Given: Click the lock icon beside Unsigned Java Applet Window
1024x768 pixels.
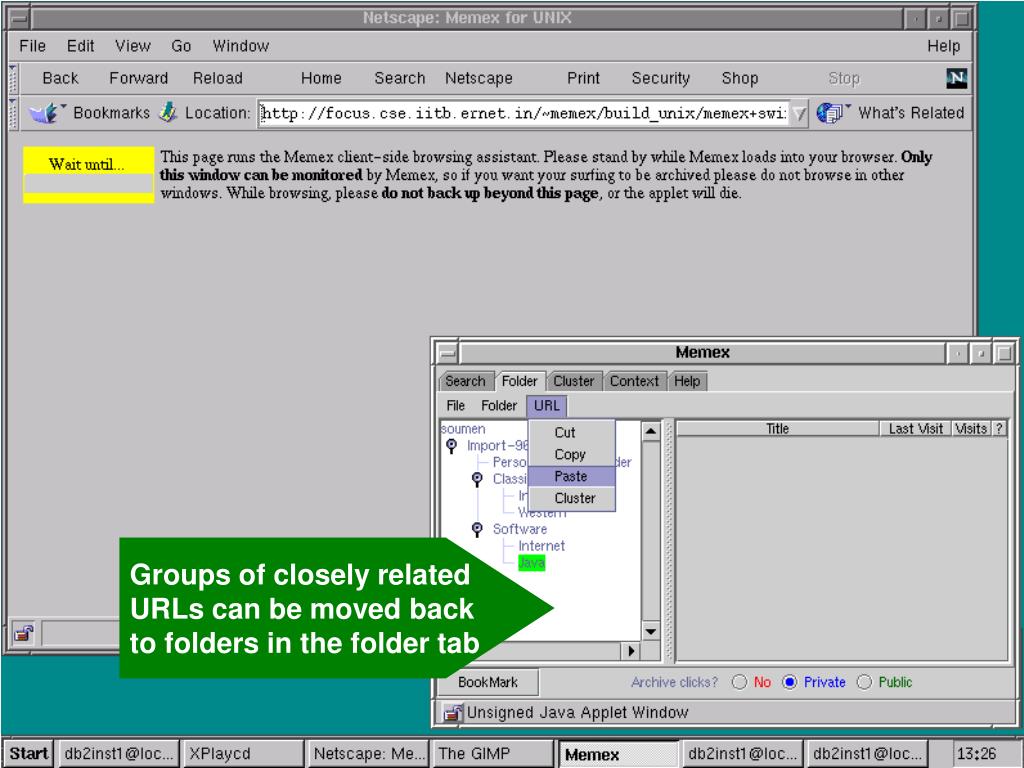Looking at the screenshot, I should pos(452,712).
